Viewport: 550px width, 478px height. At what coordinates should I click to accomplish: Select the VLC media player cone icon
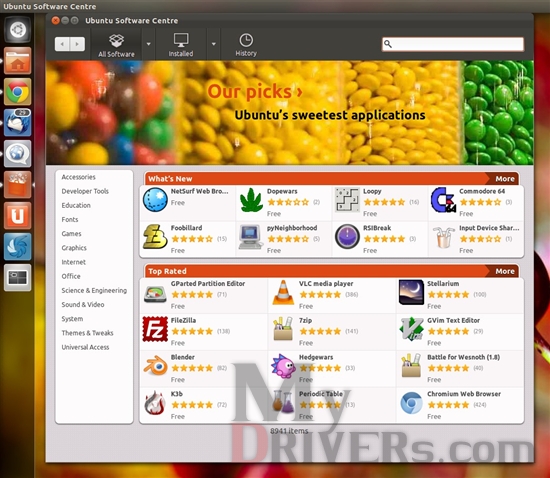283,292
